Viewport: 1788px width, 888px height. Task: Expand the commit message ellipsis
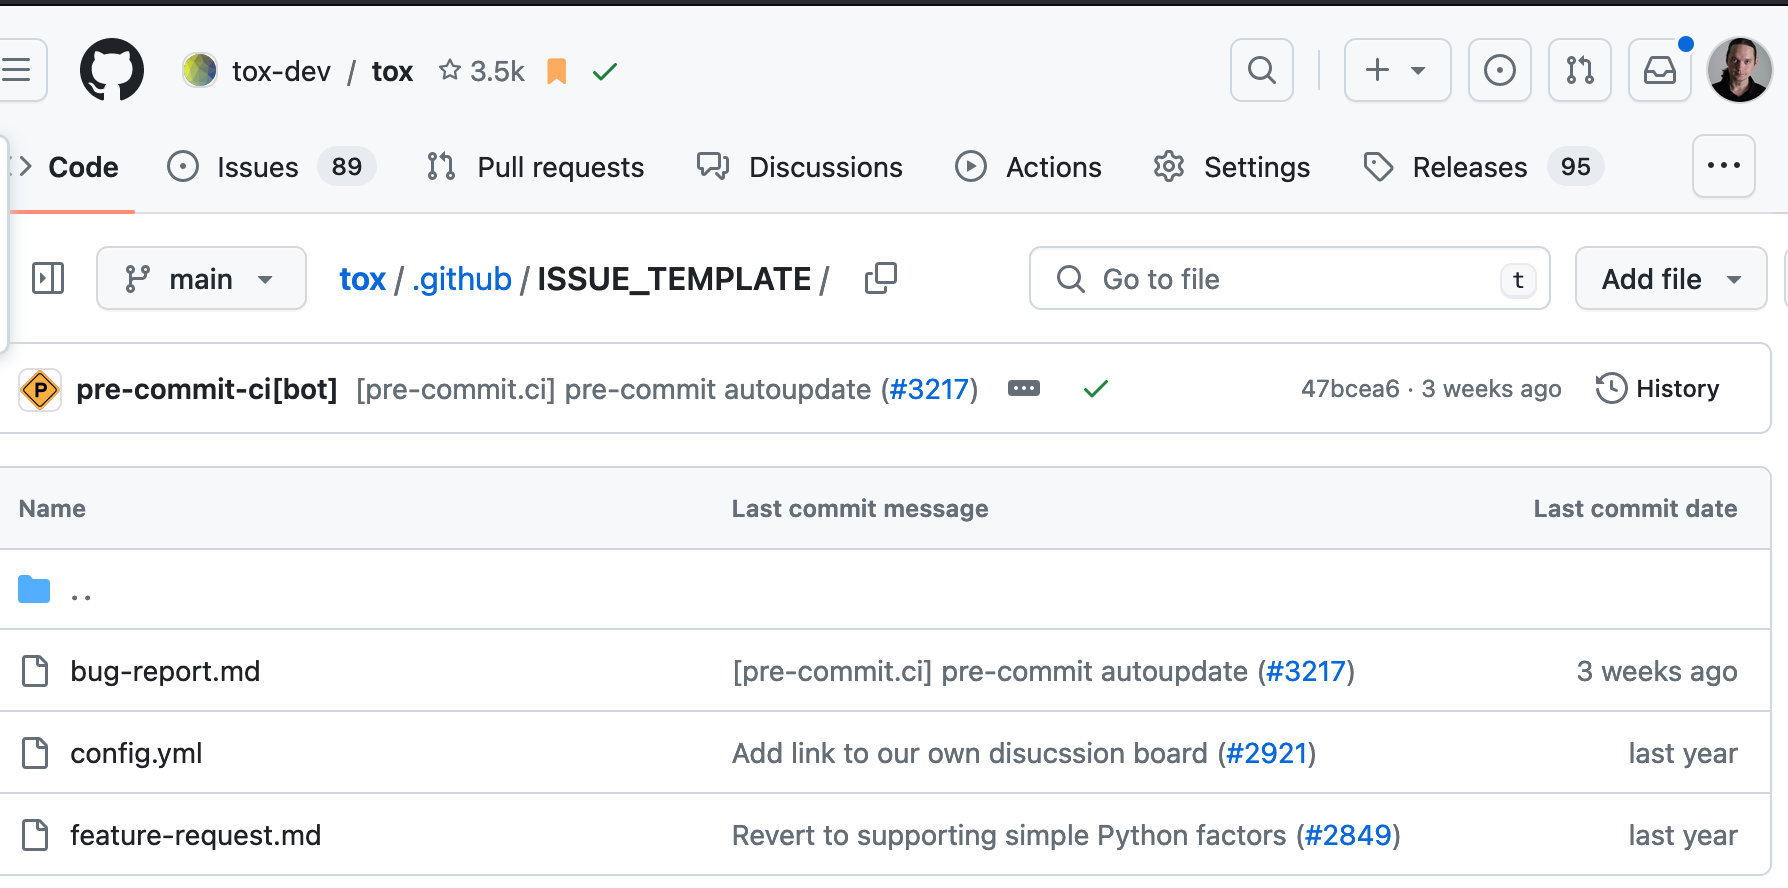pyautogui.click(x=1023, y=388)
